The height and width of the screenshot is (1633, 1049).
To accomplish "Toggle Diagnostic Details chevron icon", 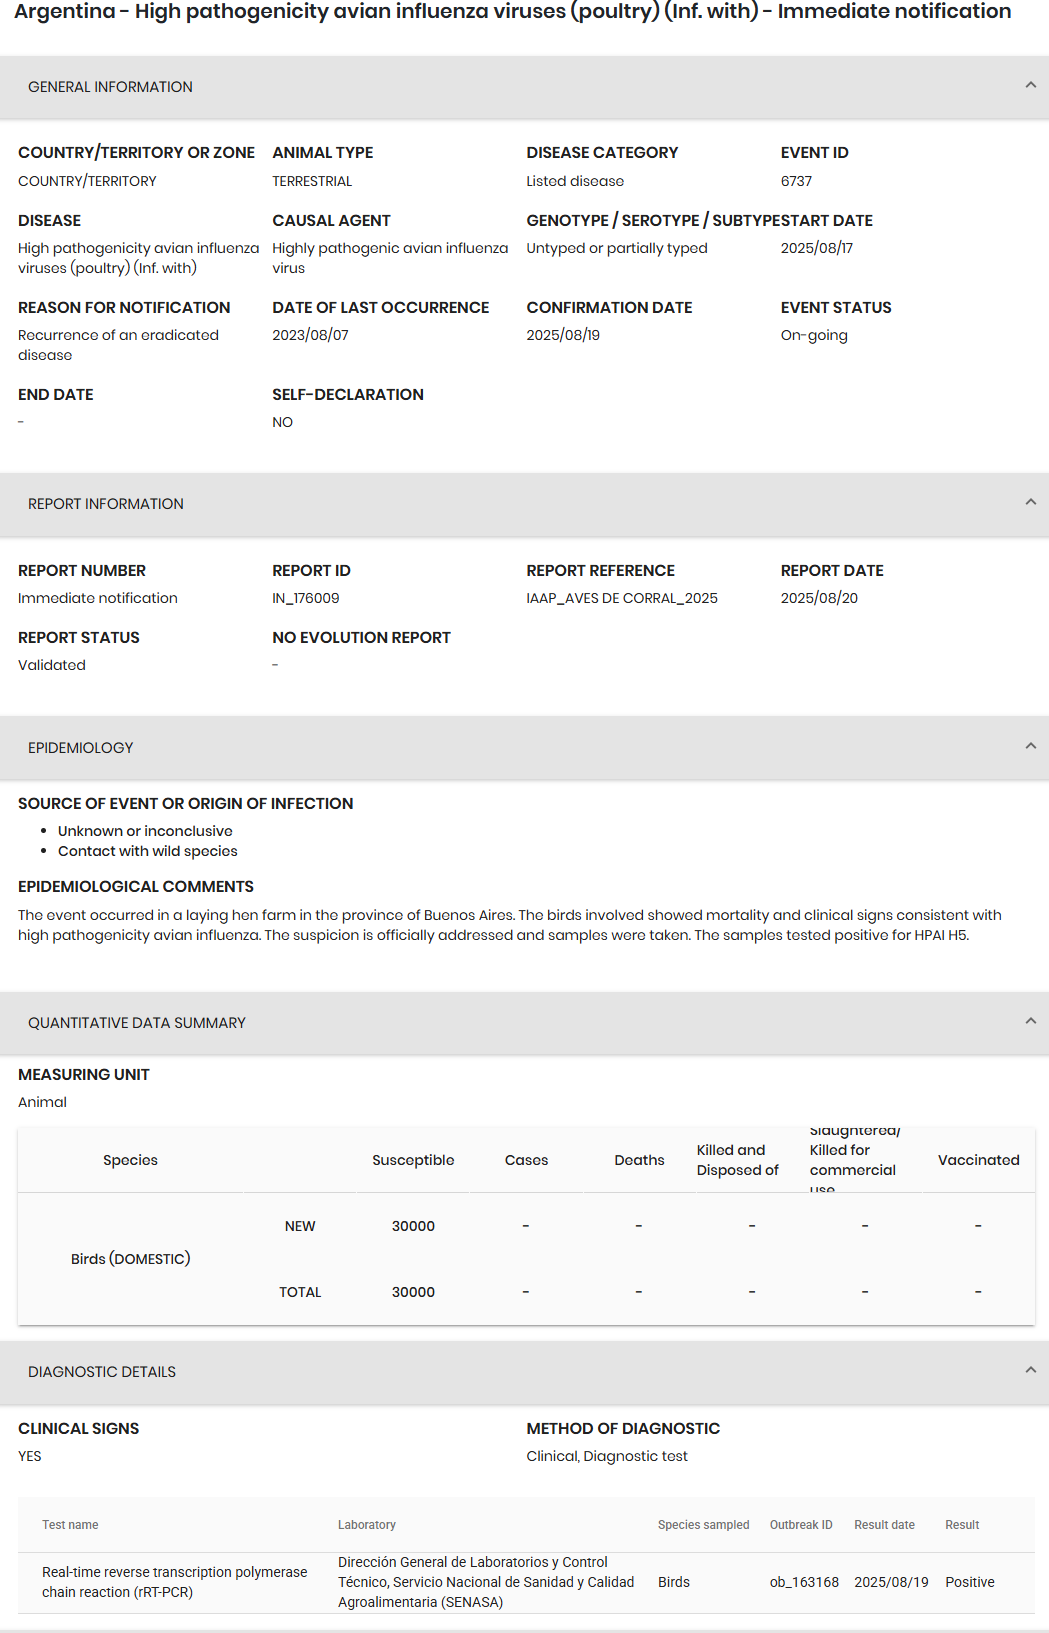I will [1030, 1371].
